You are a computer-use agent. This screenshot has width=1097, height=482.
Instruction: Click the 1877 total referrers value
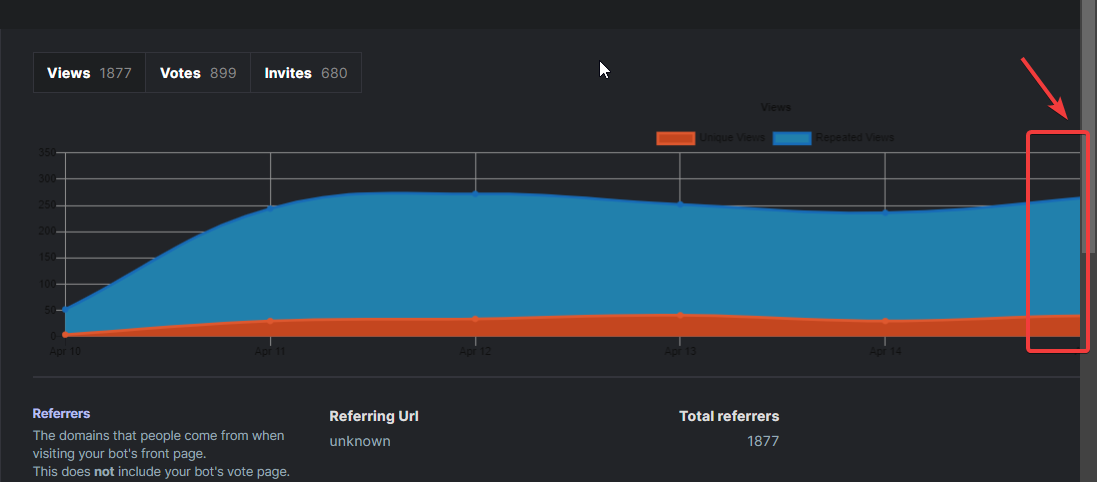(x=763, y=441)
